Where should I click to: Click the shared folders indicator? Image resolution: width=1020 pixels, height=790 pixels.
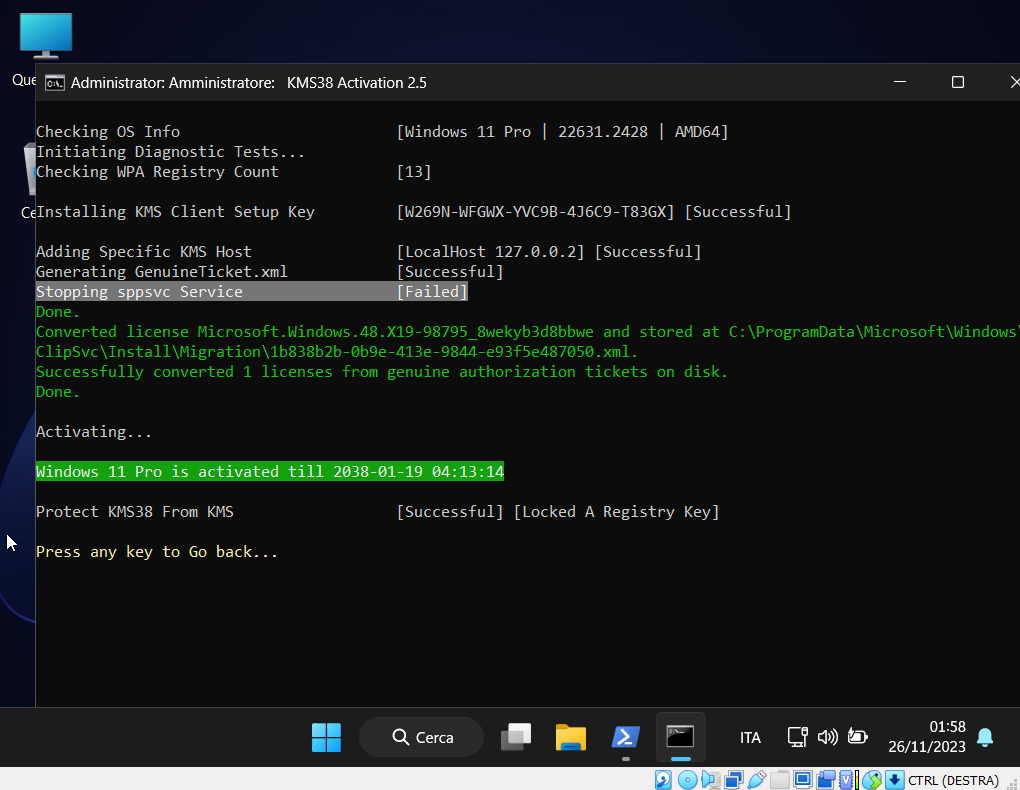[780, 780]
